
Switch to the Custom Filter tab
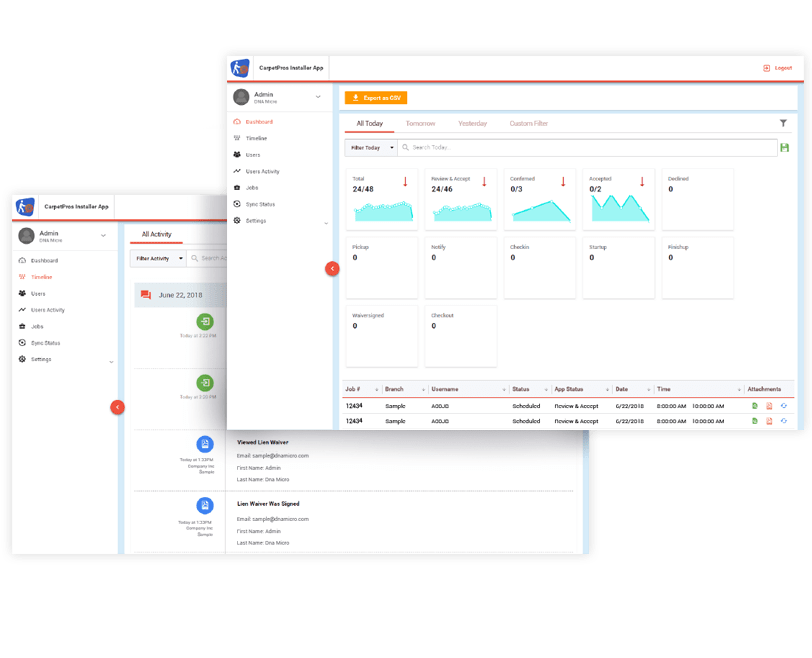pyautogui.click(x=528, y=123)
